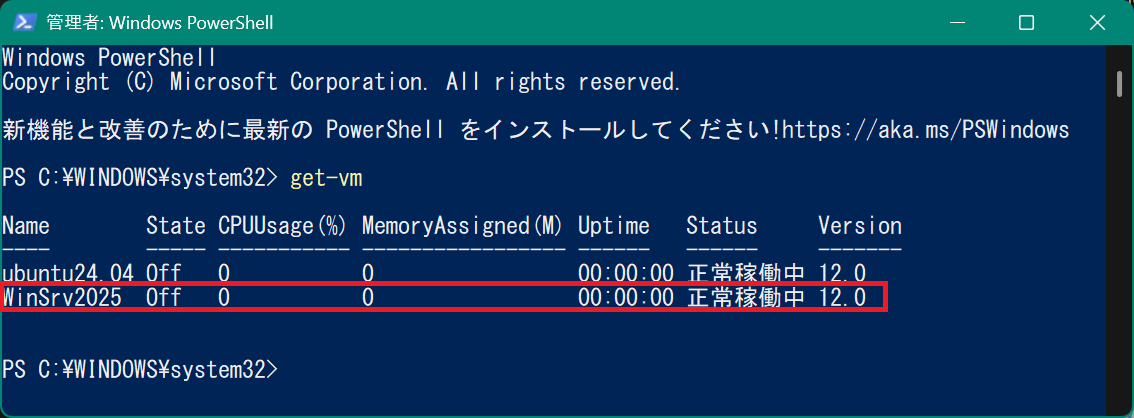1134x418 pixels.
Task: Select the ubuntu24.04 VM name
Action: pyautogui.click(x=68, y=273)
